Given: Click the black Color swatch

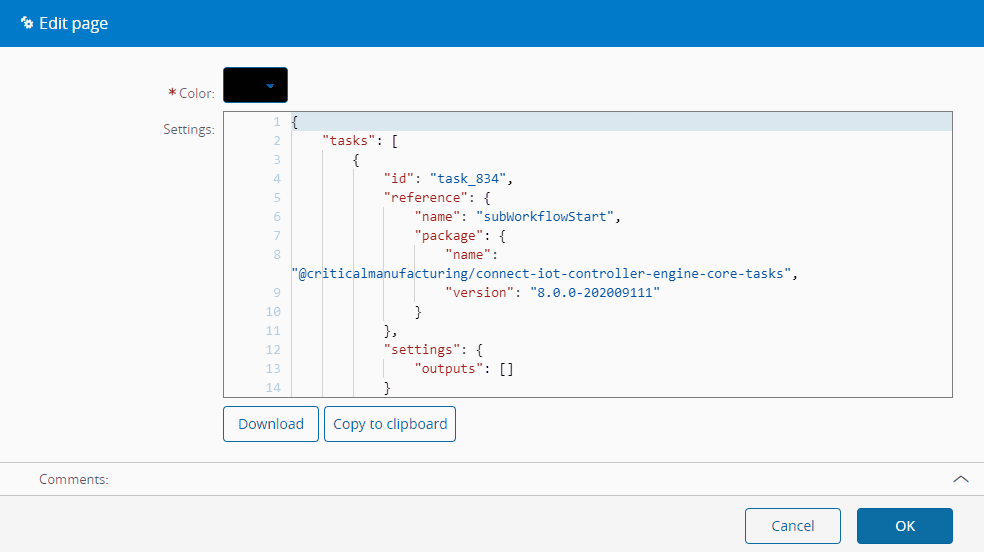Looking at the screenshot, I should click(243, 86).
